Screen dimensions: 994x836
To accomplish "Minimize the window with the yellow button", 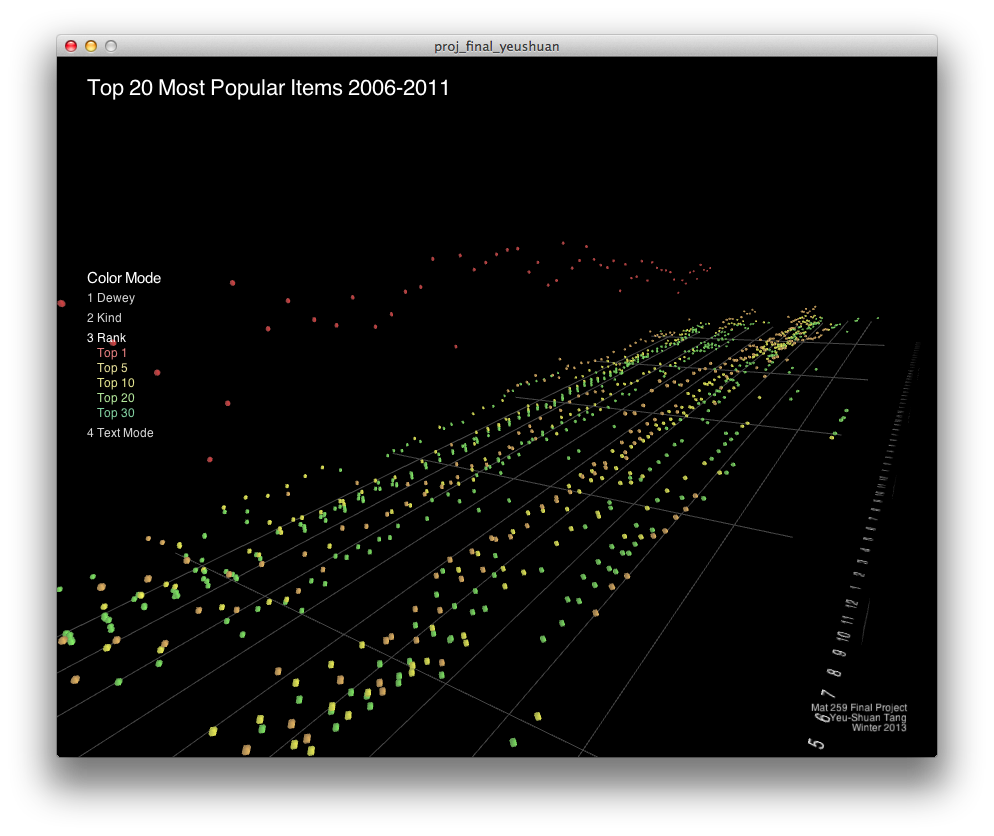I will coord(91,46).
